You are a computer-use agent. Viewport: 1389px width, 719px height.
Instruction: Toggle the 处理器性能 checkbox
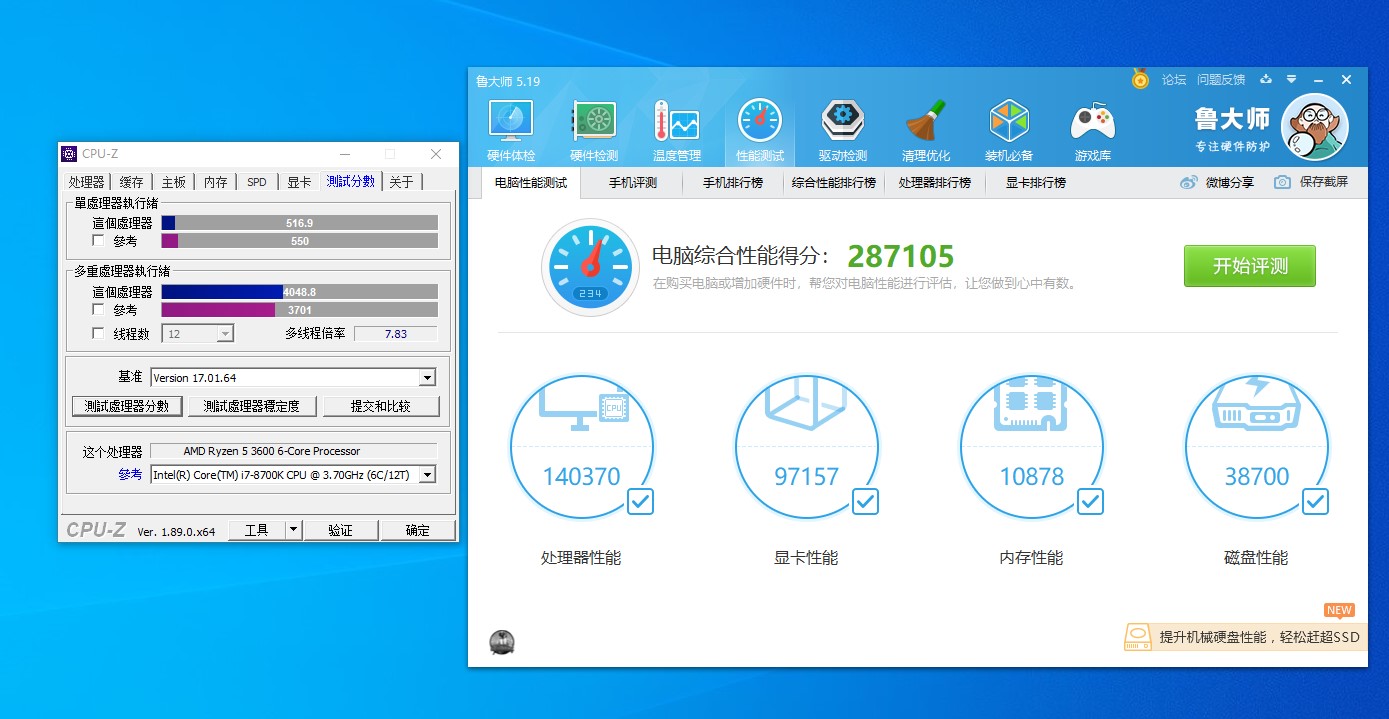pos(640,501)
